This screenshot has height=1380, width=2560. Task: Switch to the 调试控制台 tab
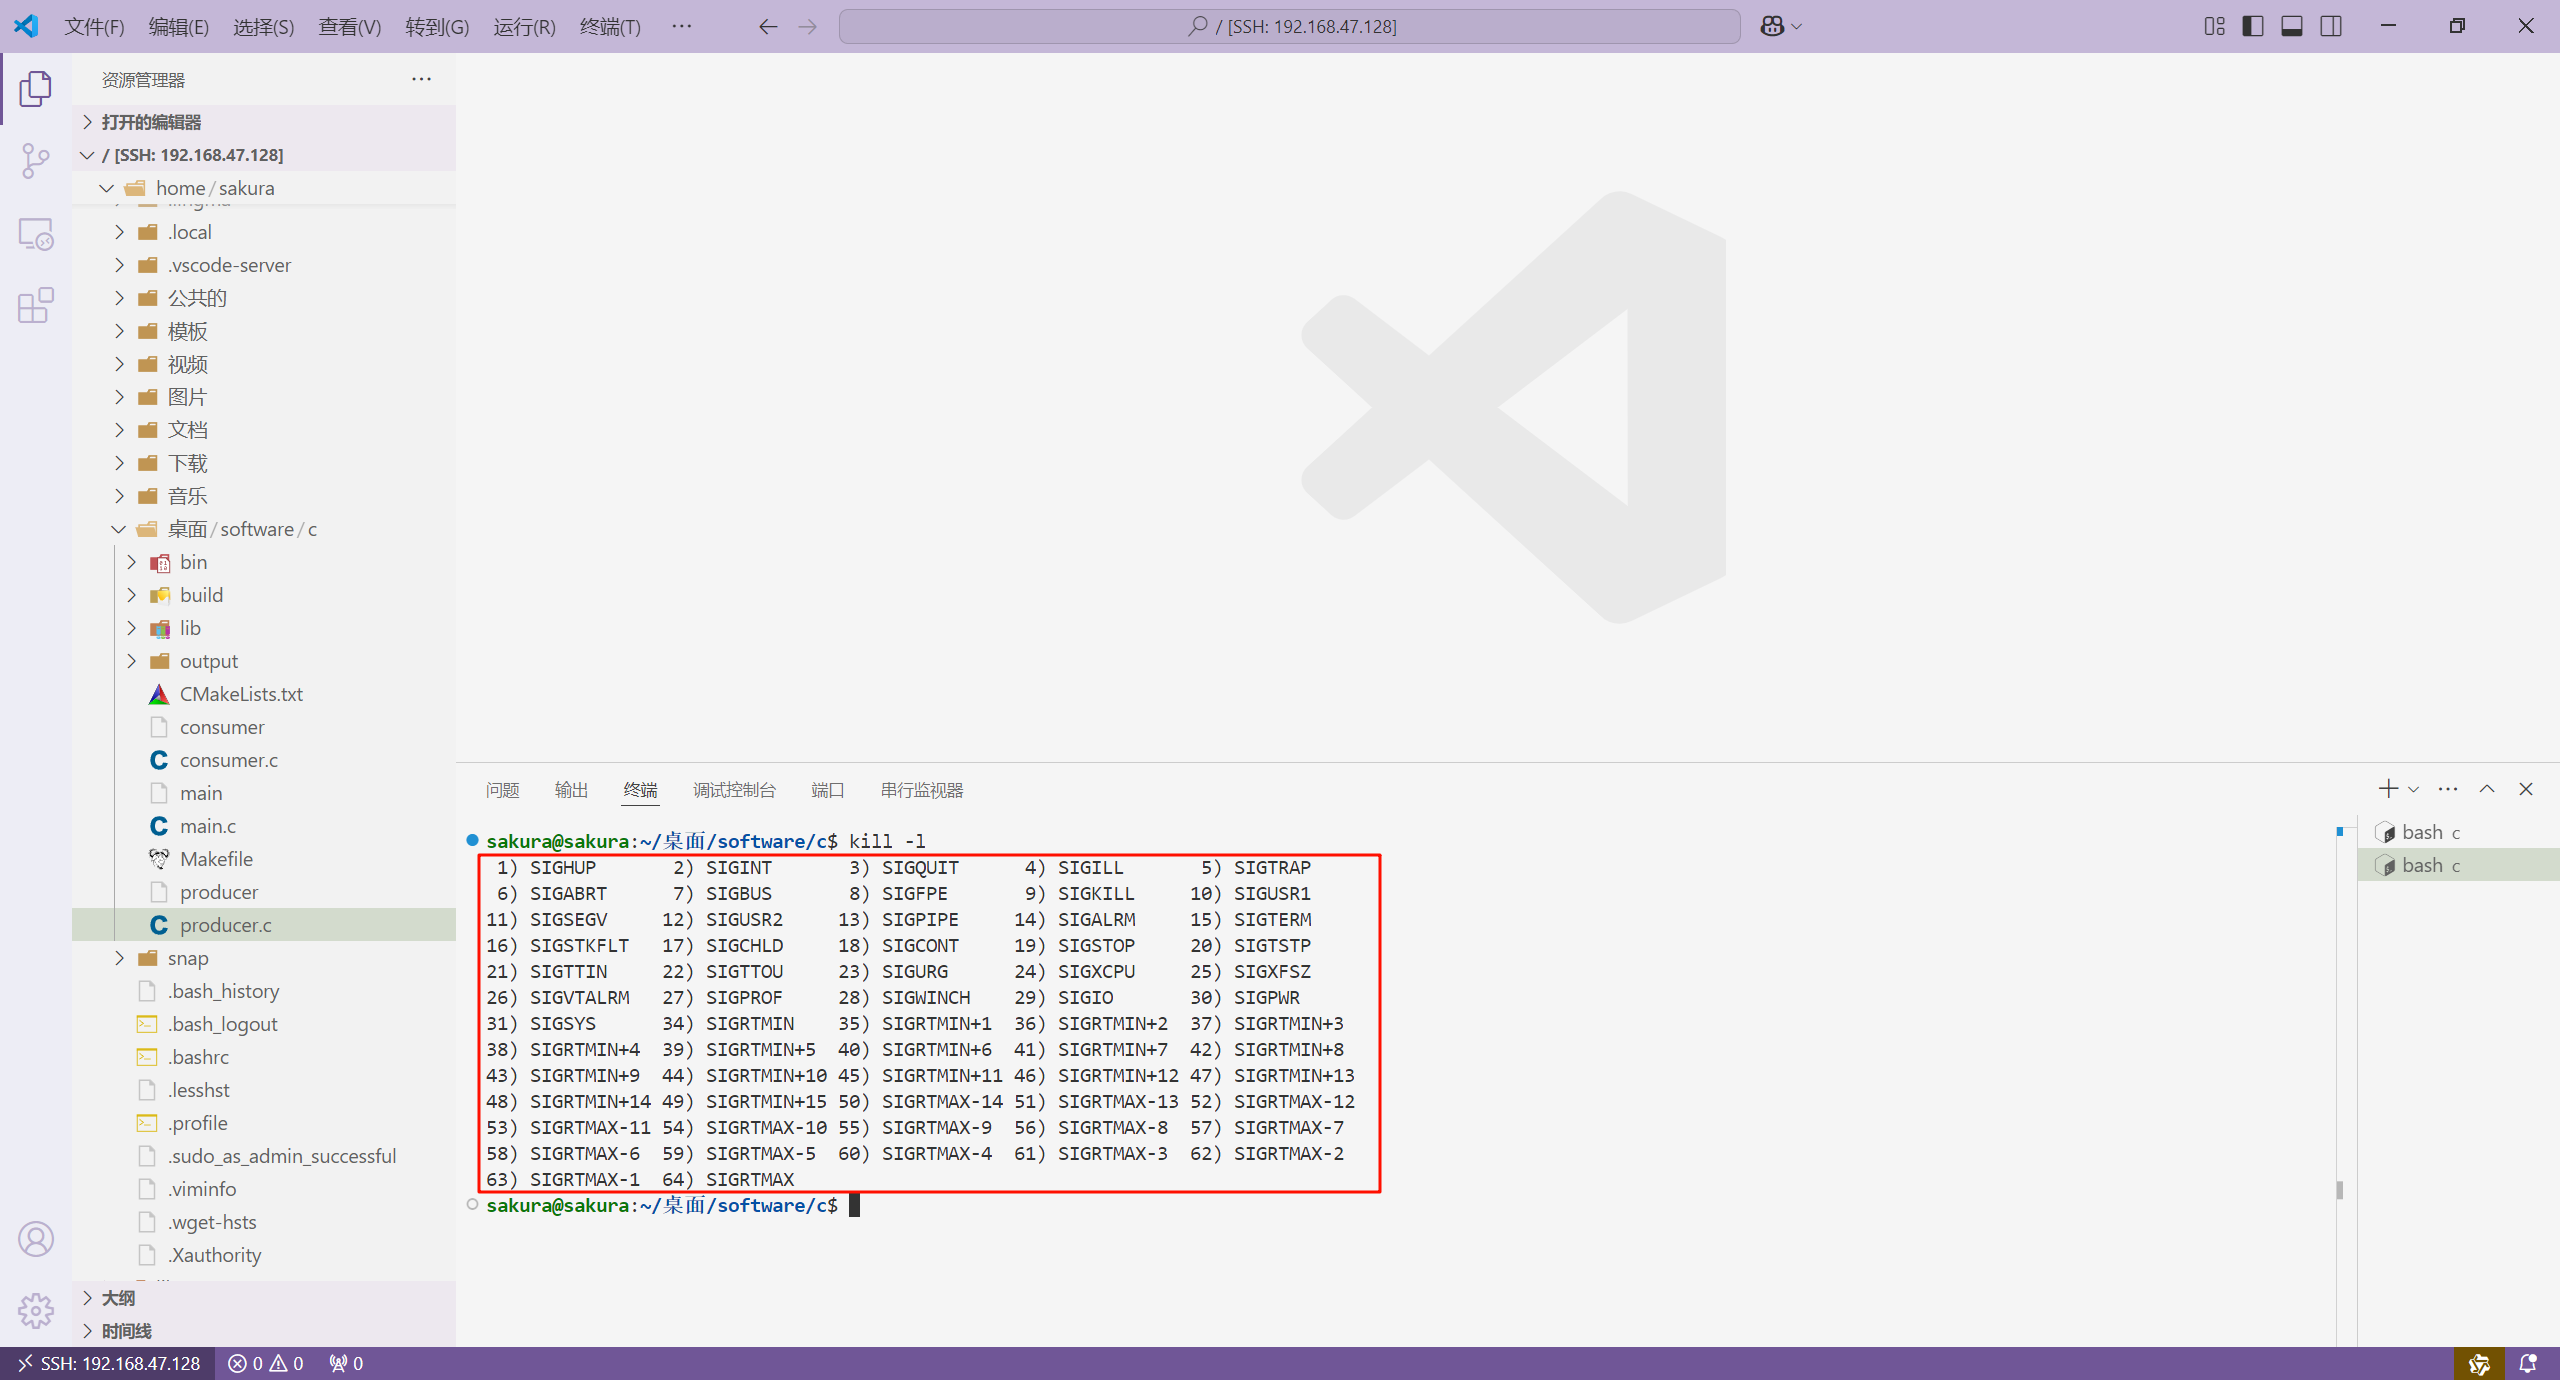pos(734,790)
